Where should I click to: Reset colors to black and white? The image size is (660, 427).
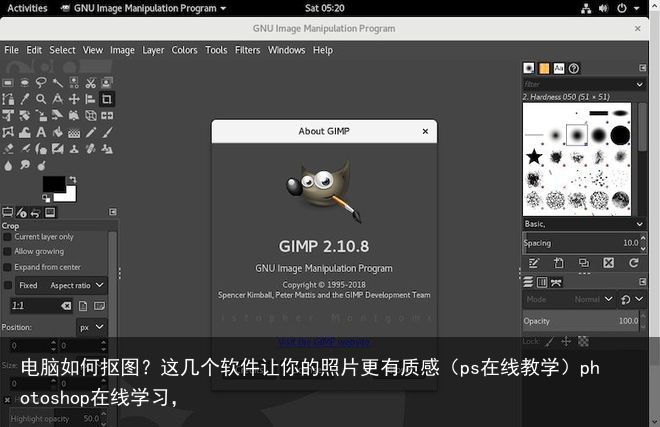coord(46,198)
